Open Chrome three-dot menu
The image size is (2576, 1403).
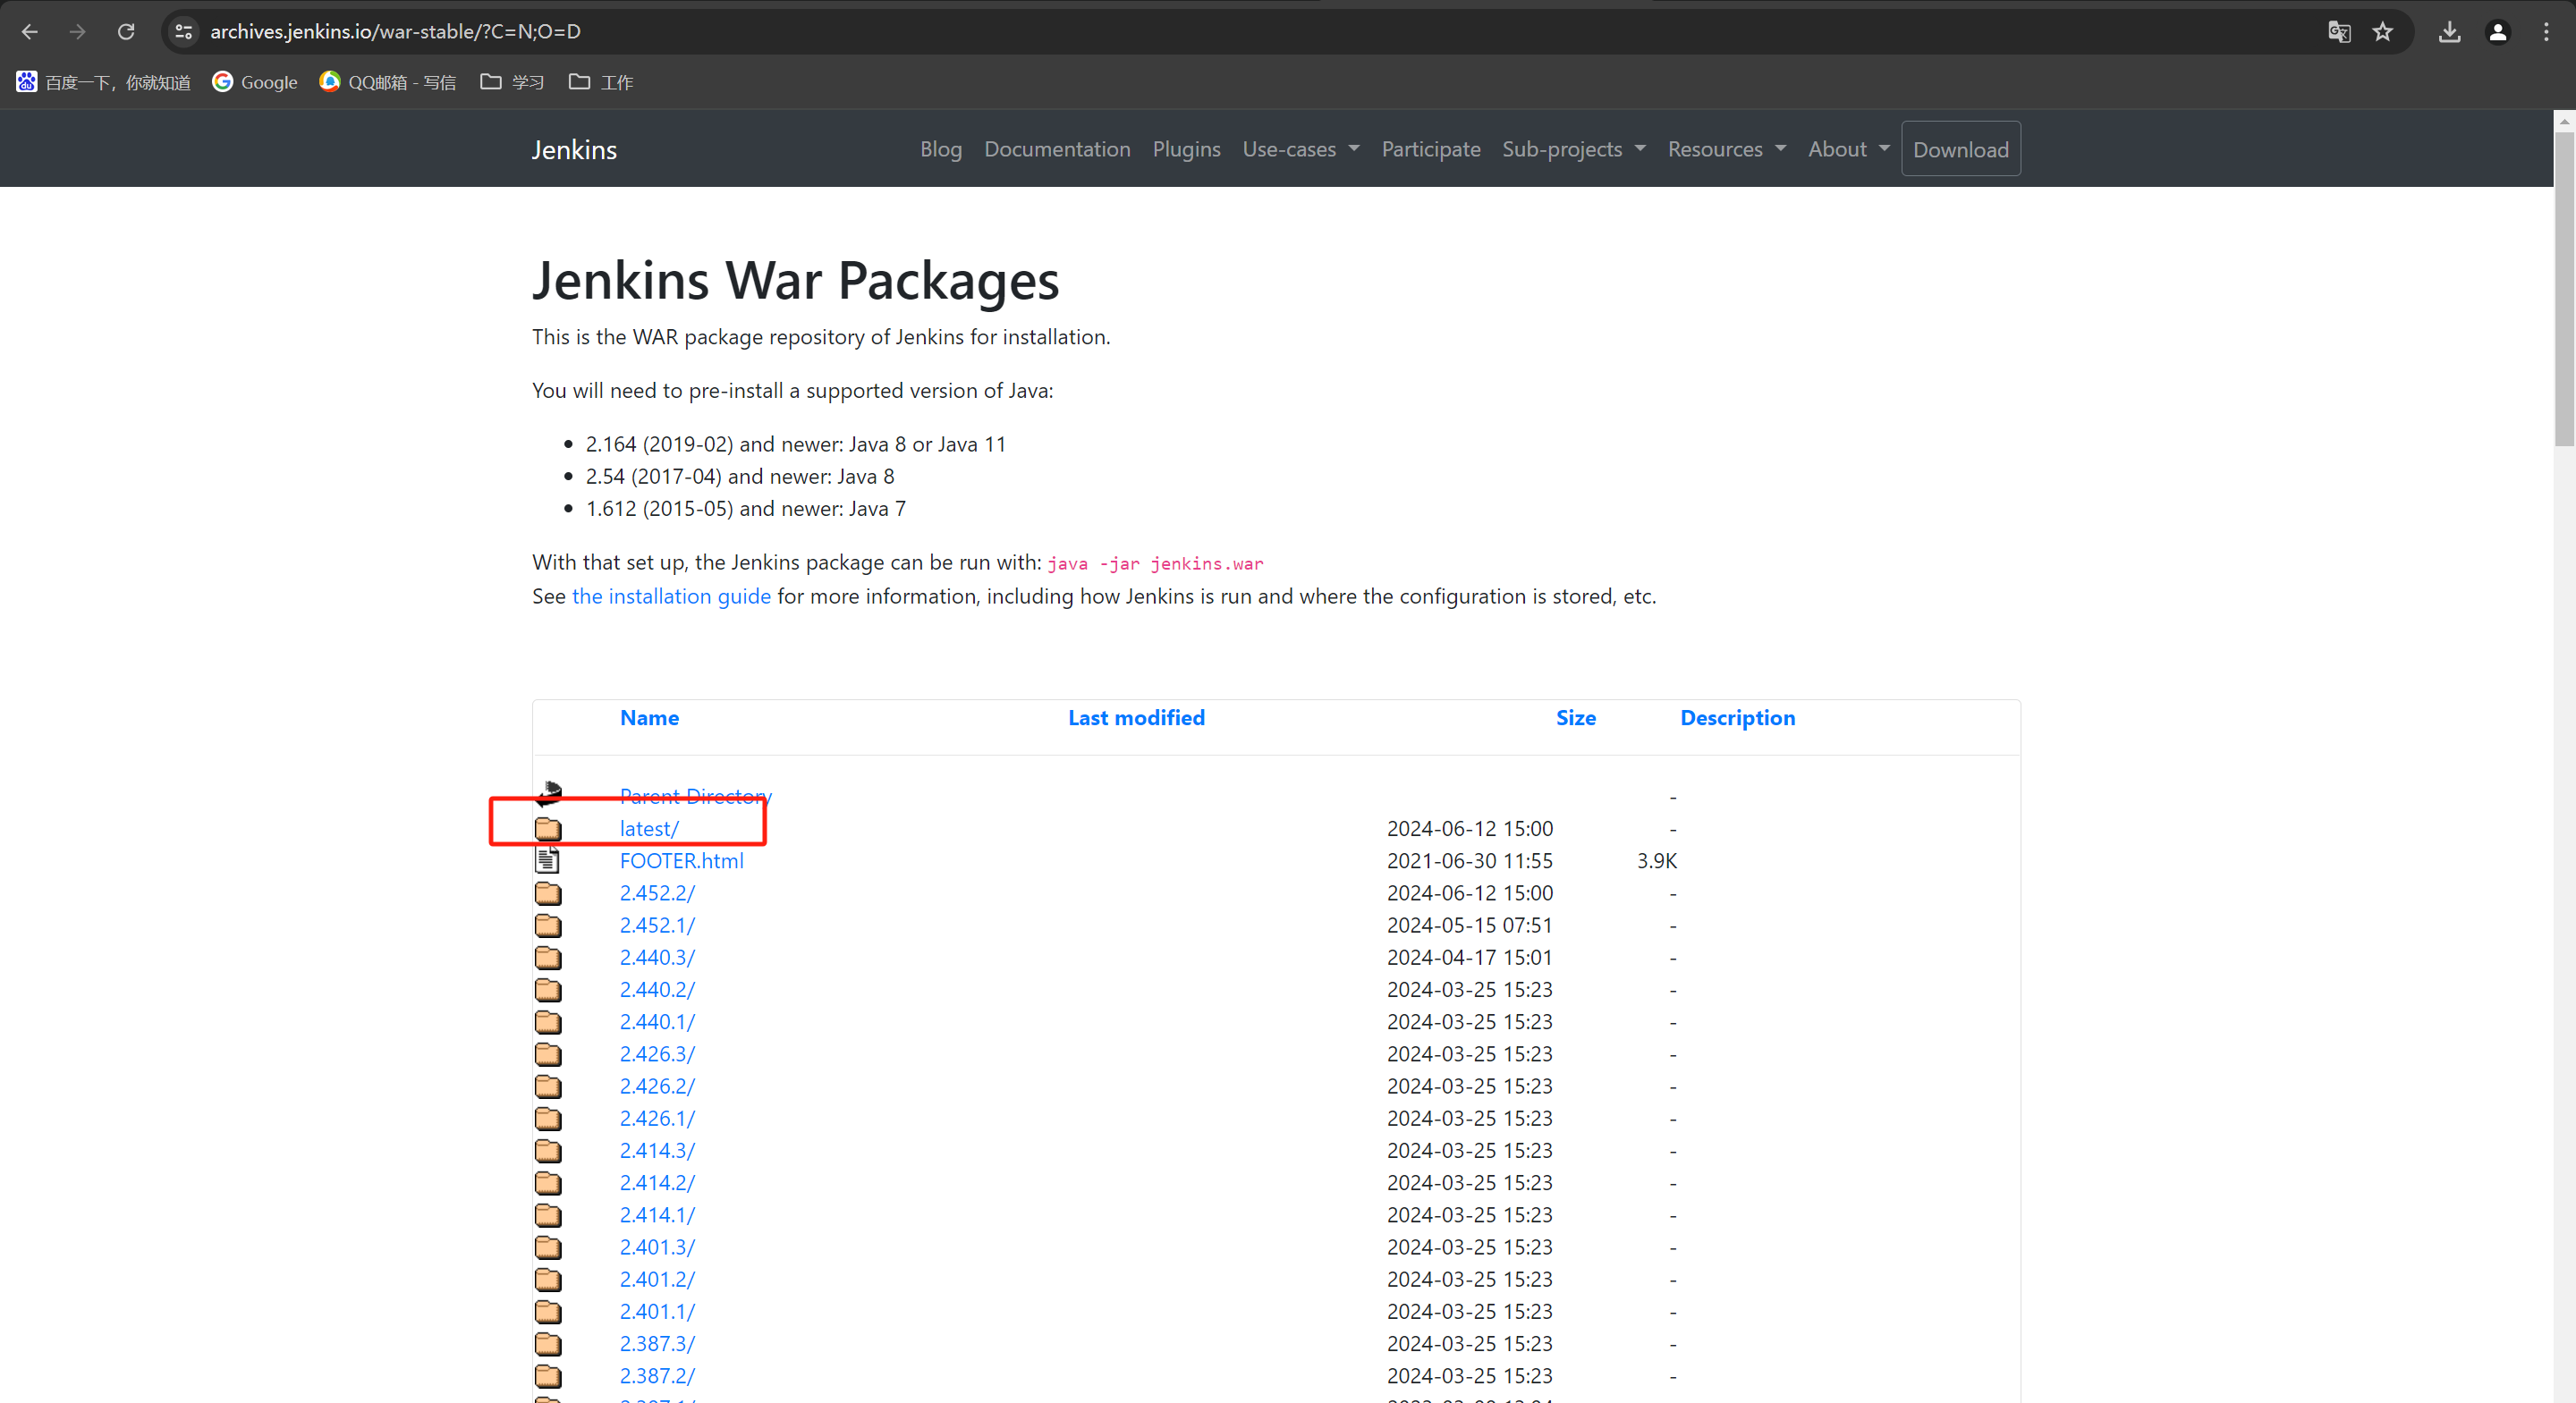pyautogui.click(x=2546, y=32)
